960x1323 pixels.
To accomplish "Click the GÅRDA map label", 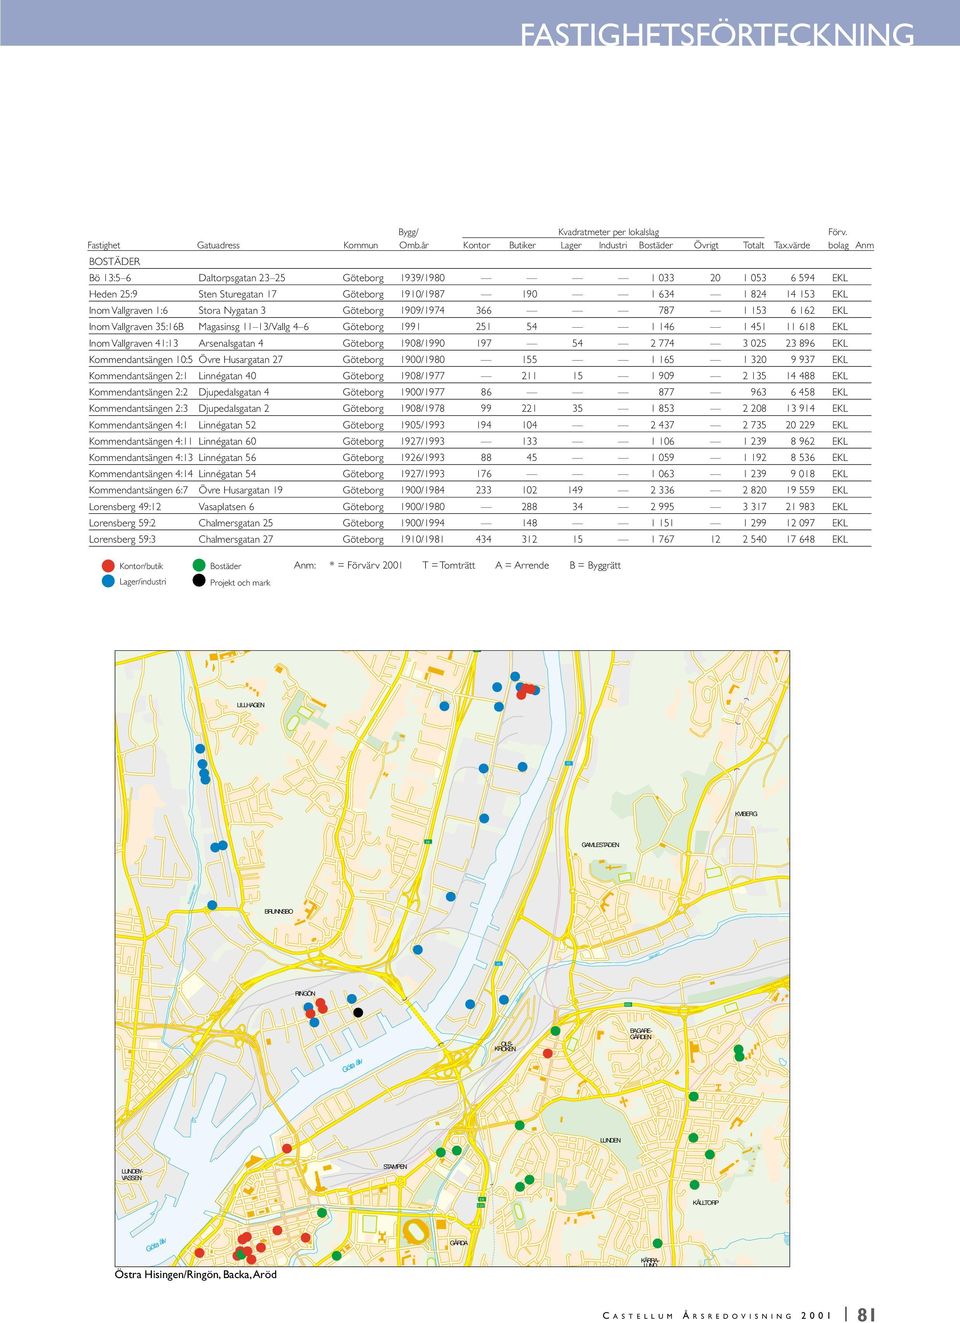I will pyautogui.click(x=459, y=1242).
